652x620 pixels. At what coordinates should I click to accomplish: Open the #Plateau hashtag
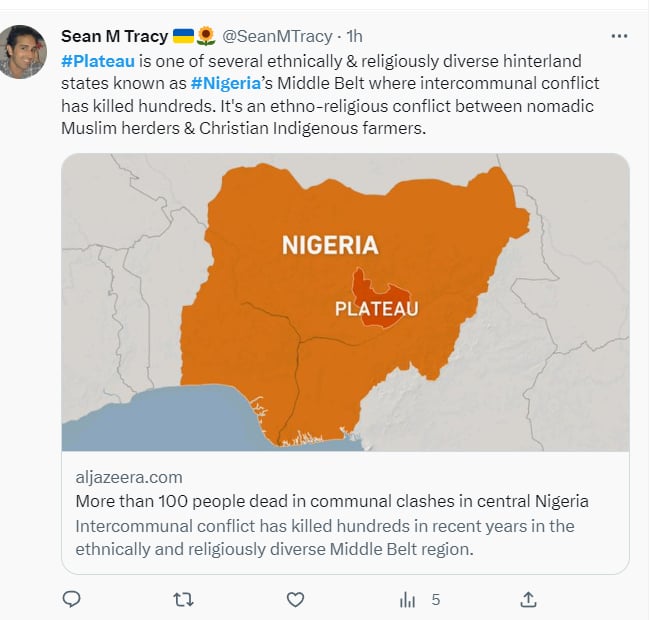98,61
